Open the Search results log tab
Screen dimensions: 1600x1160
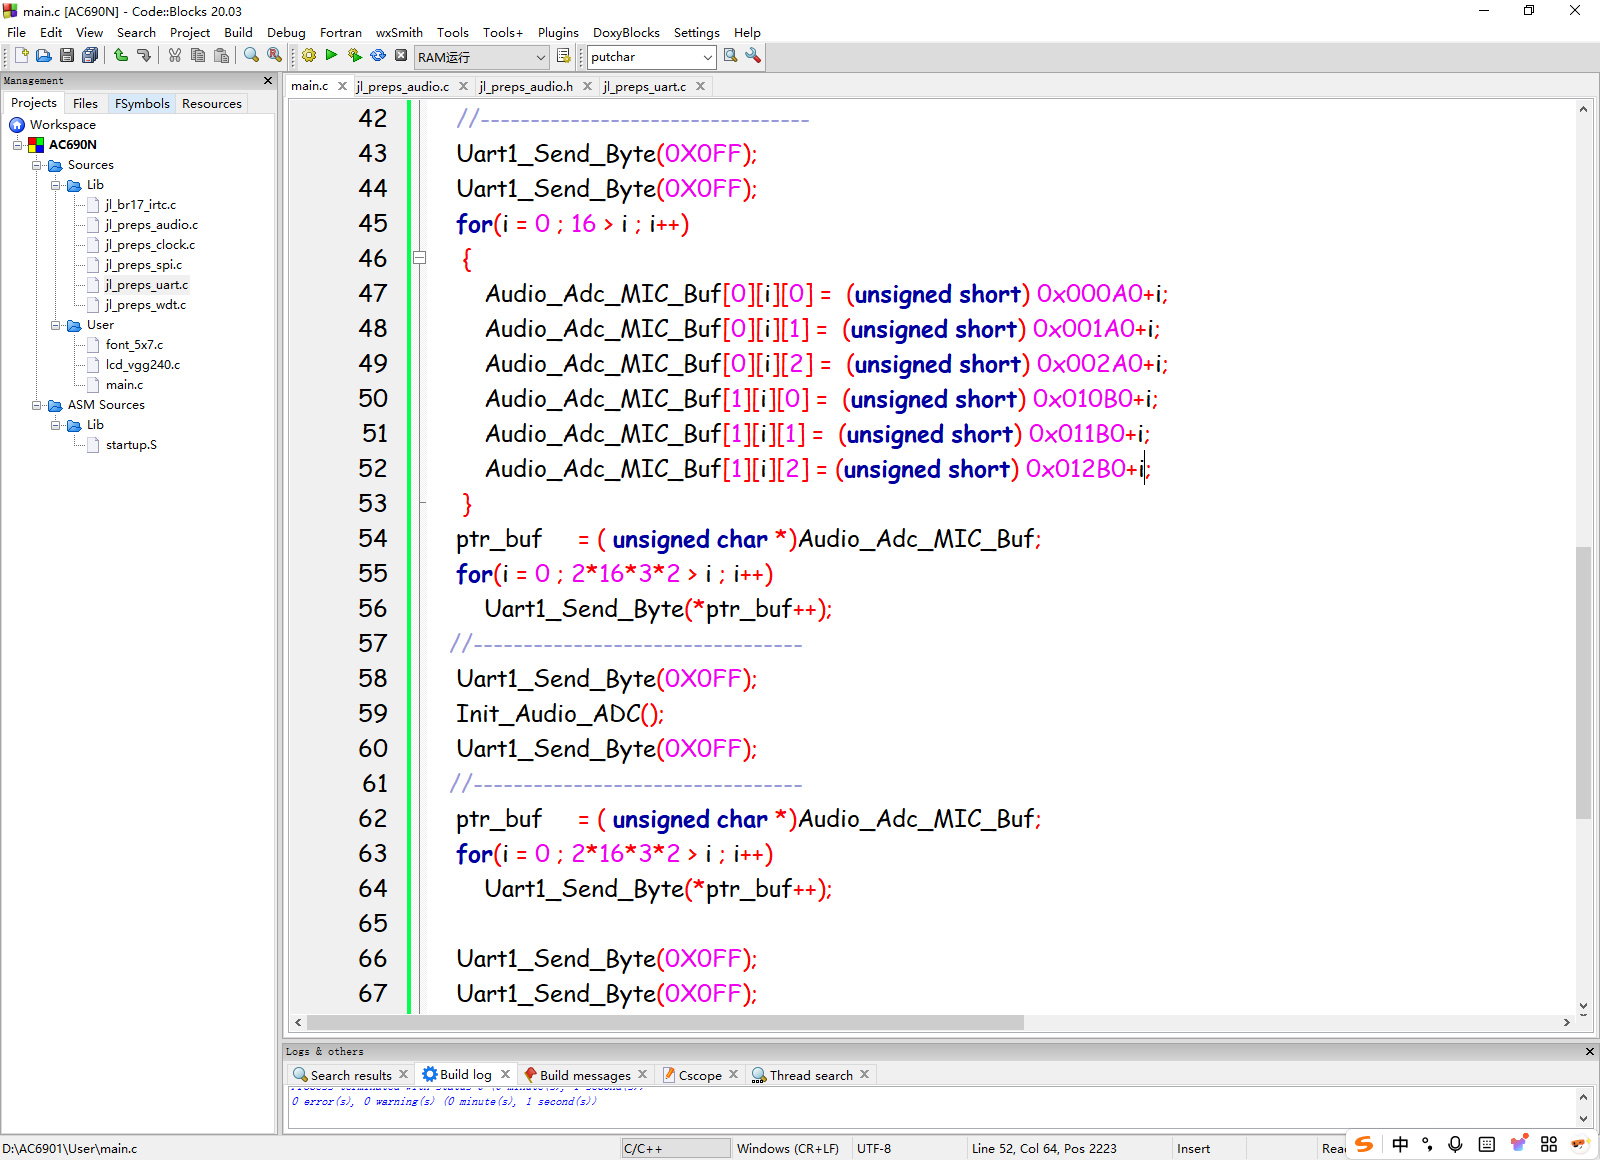[351, 1075]
